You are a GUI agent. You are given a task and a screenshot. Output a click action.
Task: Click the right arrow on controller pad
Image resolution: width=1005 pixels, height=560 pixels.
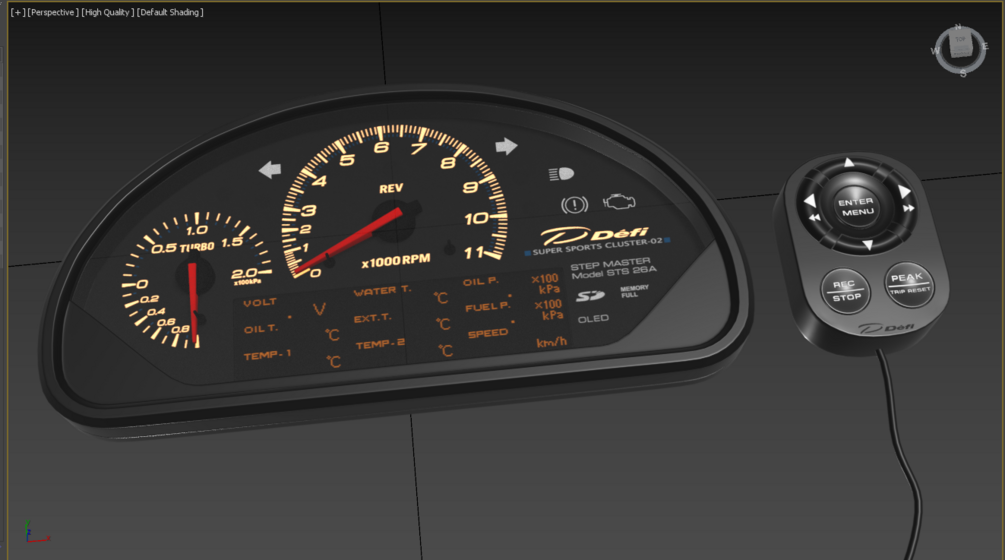pyautogui.click(x=904, y=192)
